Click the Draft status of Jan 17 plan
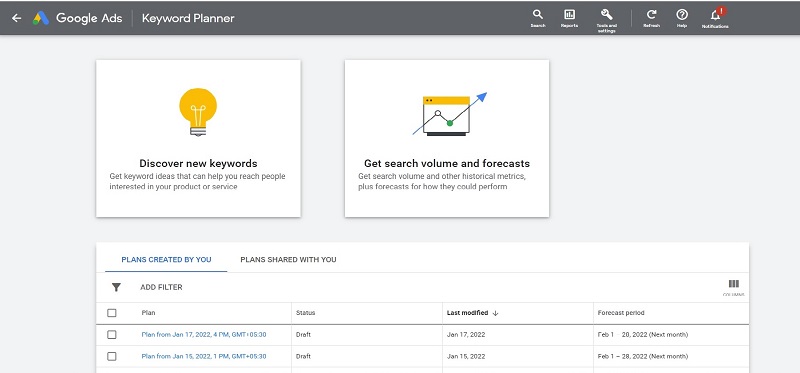 tap(303, 335)
